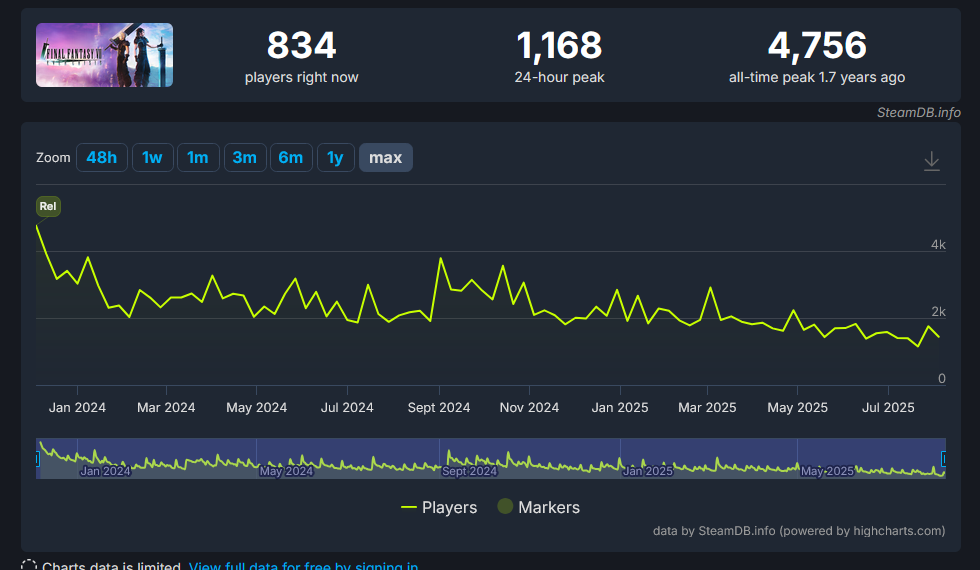The height and width of the screenshot is (570, 980).
Task: Select the 1y zoom range
Action: (336, 158)
